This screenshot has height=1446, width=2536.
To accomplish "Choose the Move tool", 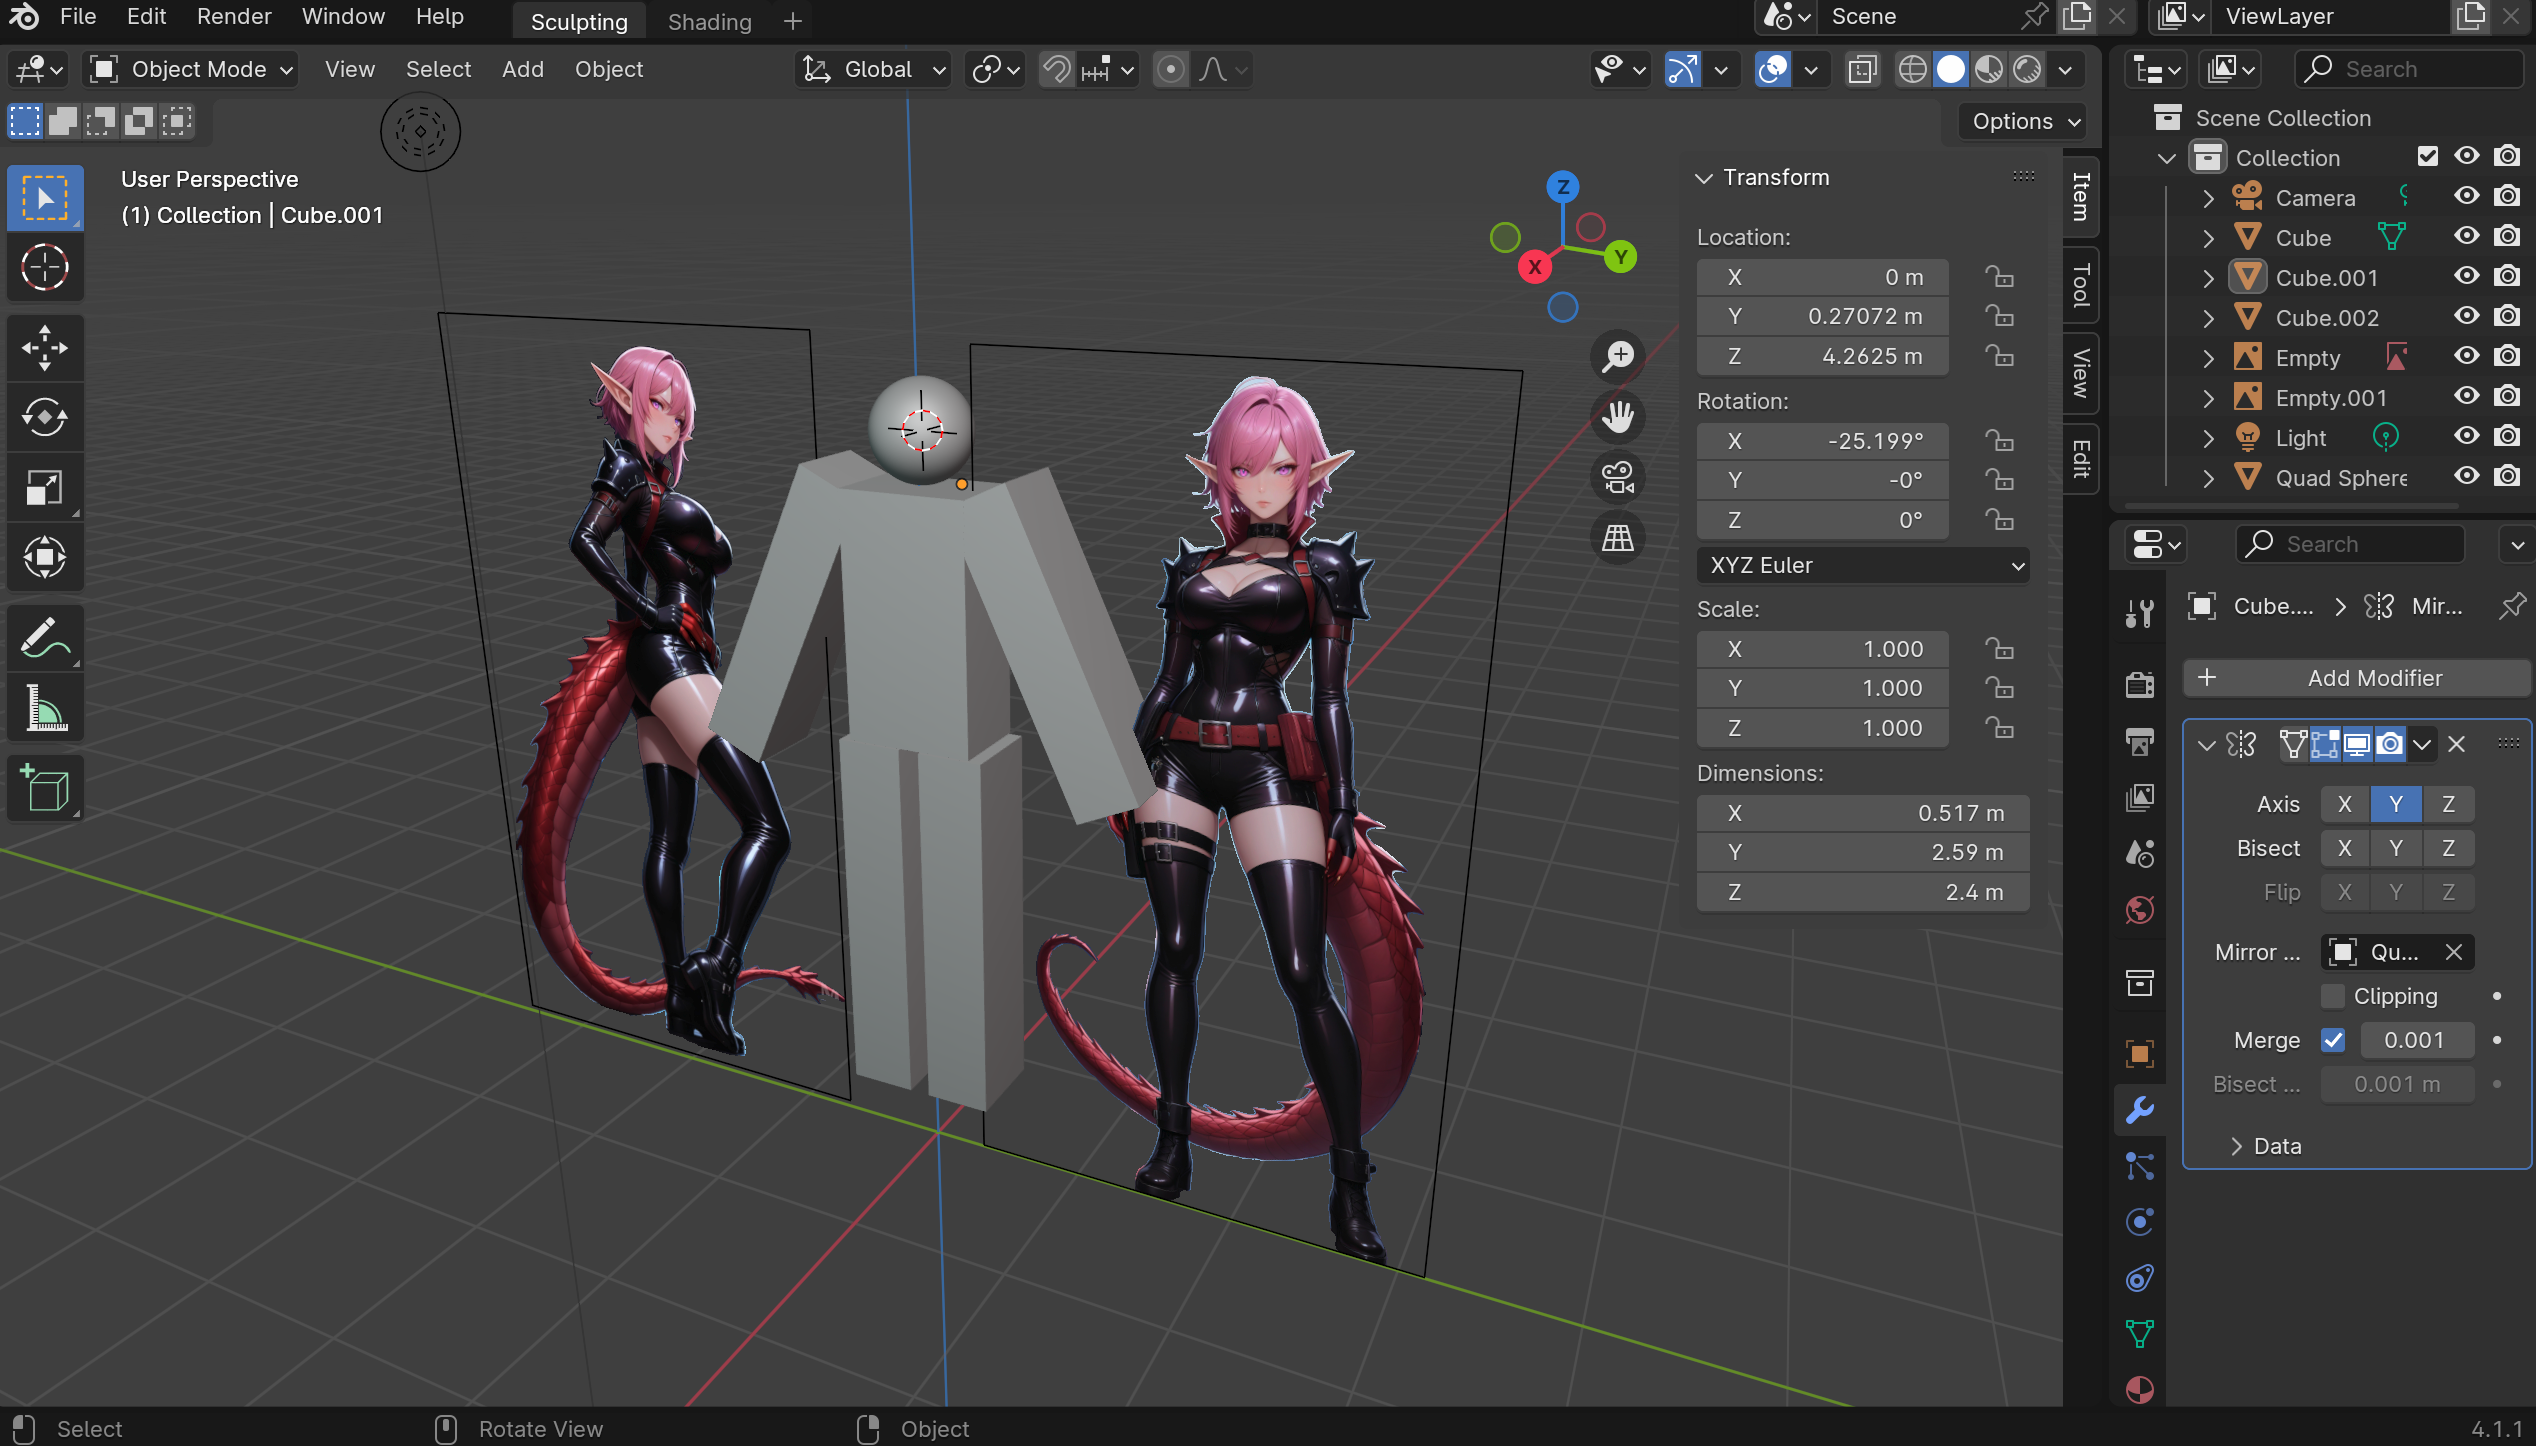I will click(x=45, y=348).
